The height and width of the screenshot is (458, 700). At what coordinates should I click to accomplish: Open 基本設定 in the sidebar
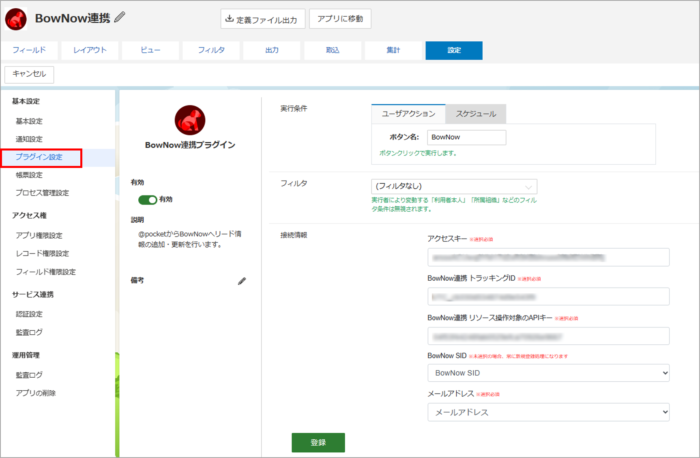[29, 121]
